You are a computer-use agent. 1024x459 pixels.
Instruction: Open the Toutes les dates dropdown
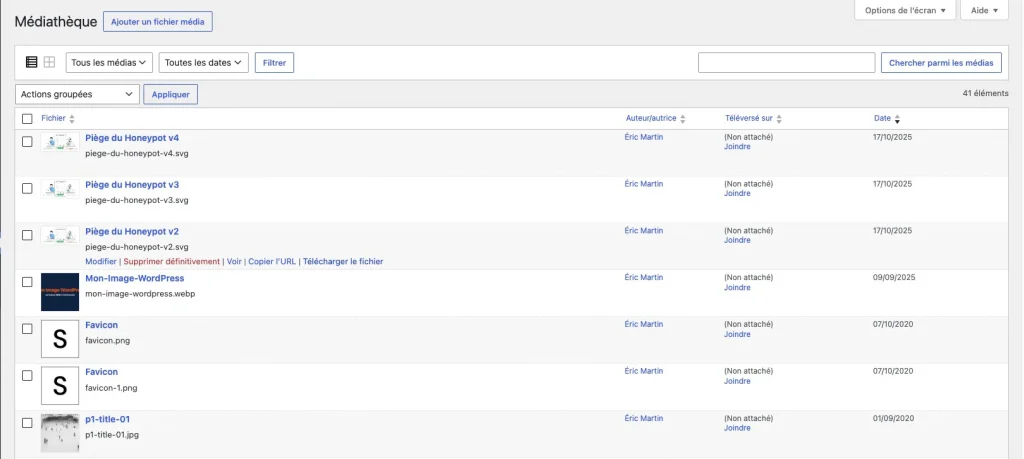coord(204,63)
